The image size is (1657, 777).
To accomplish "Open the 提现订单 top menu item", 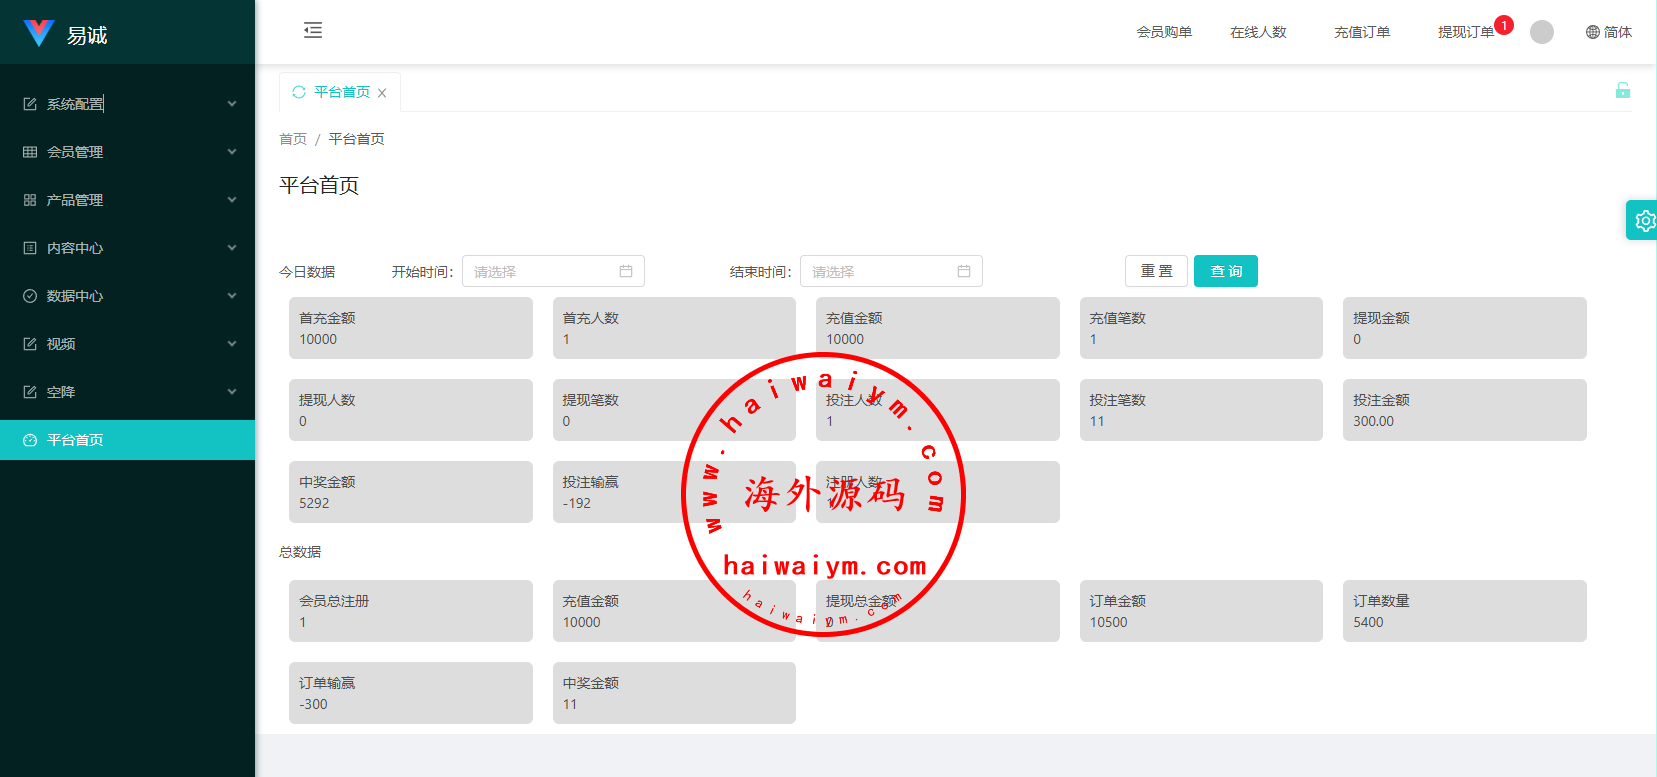I will pyautogui.click(x=1465, y=32).
